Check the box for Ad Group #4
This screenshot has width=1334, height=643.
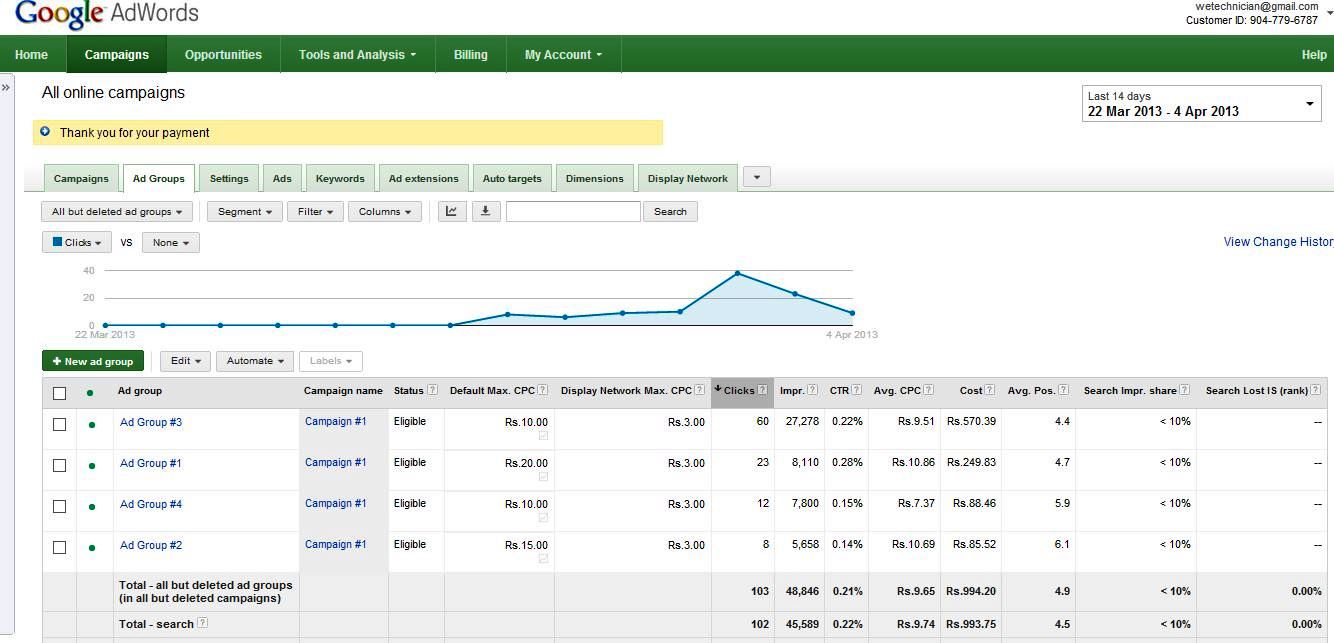click(x=59, y=507)
